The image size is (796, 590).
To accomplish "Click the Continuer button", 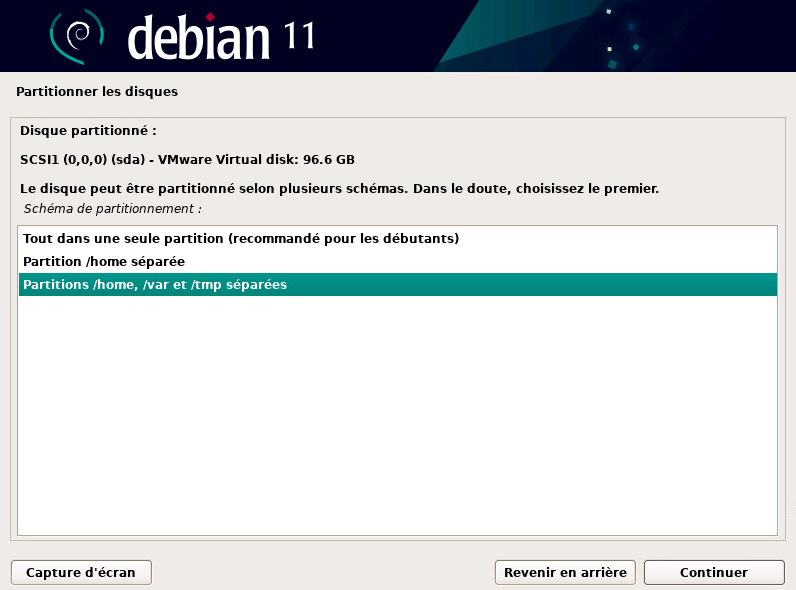I will (x=714, y=573).
